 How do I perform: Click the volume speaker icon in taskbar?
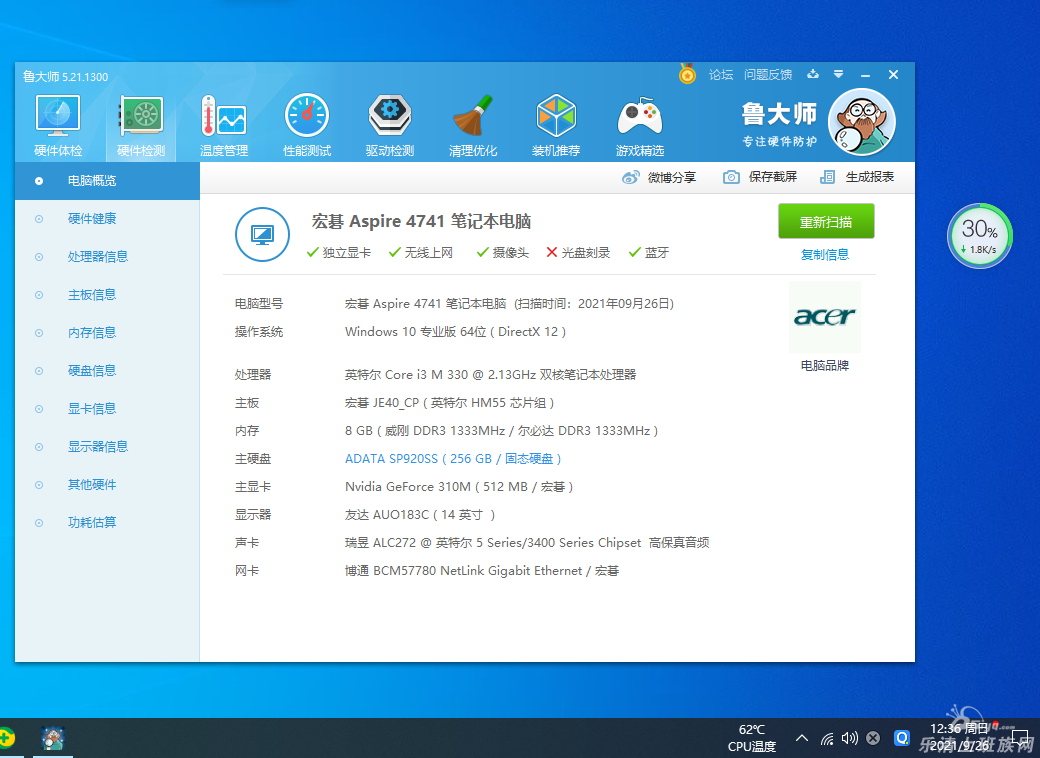pos(850,739)
